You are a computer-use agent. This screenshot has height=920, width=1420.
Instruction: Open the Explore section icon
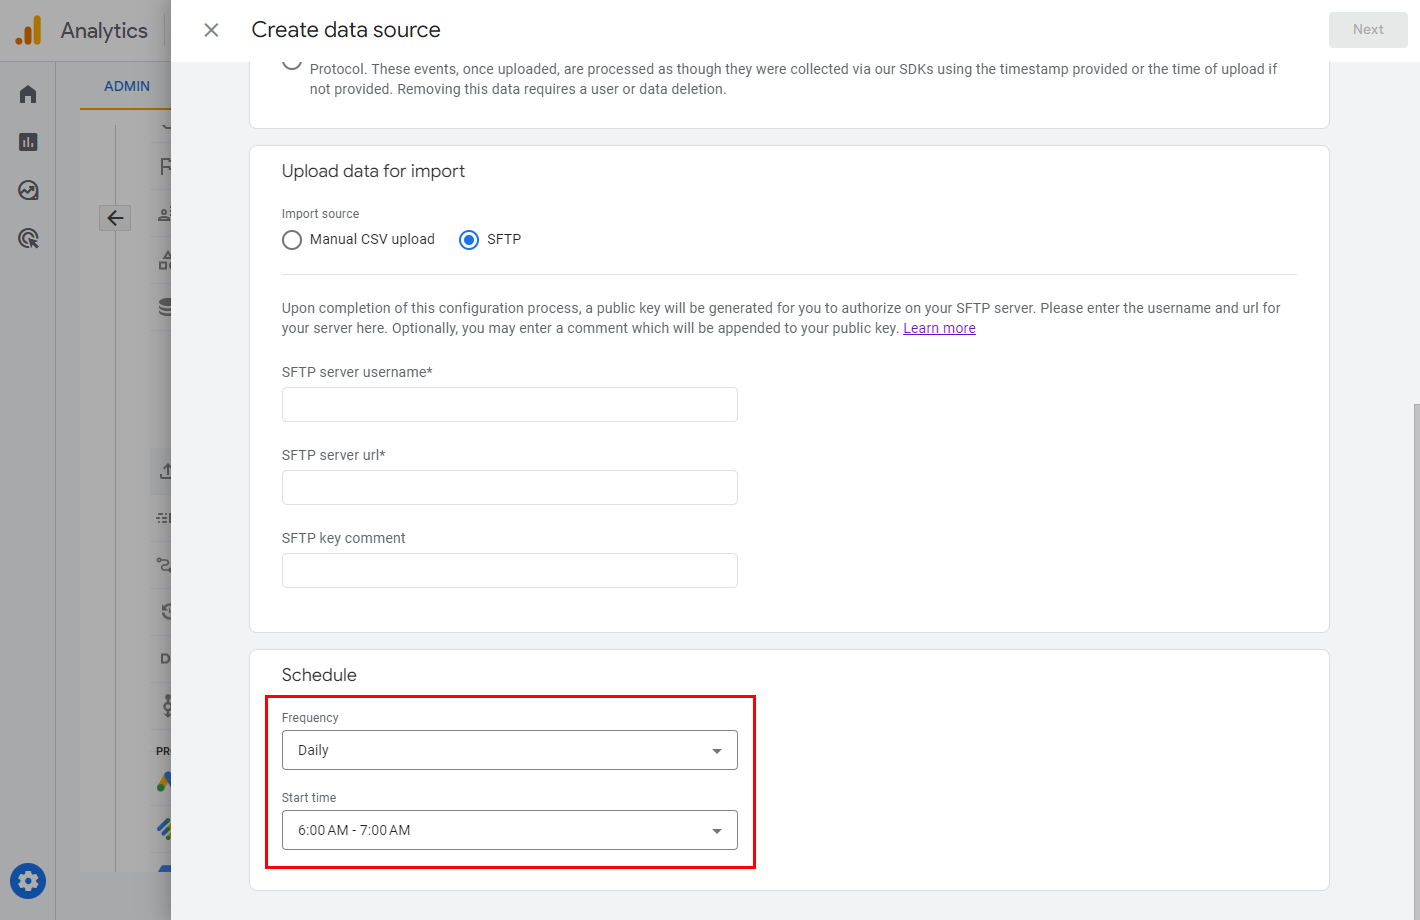pyautogui.click(x=28, y=190)
